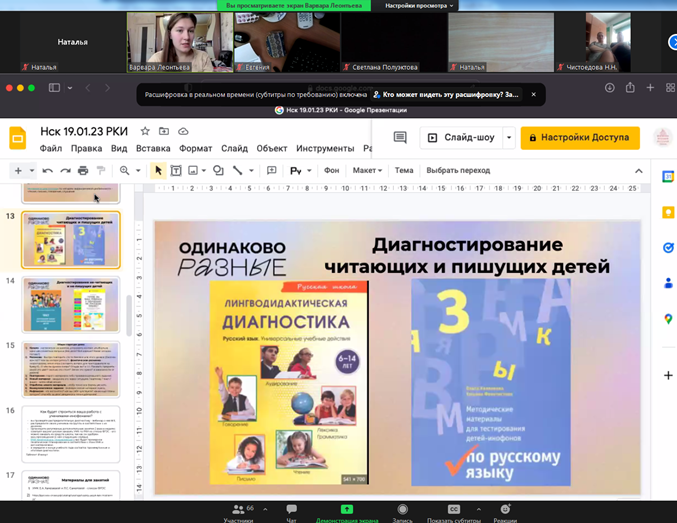This screenshot has width=677, height=523.
Task: Open Zoom chat (Чат)
Action: (x=292, y=511)
